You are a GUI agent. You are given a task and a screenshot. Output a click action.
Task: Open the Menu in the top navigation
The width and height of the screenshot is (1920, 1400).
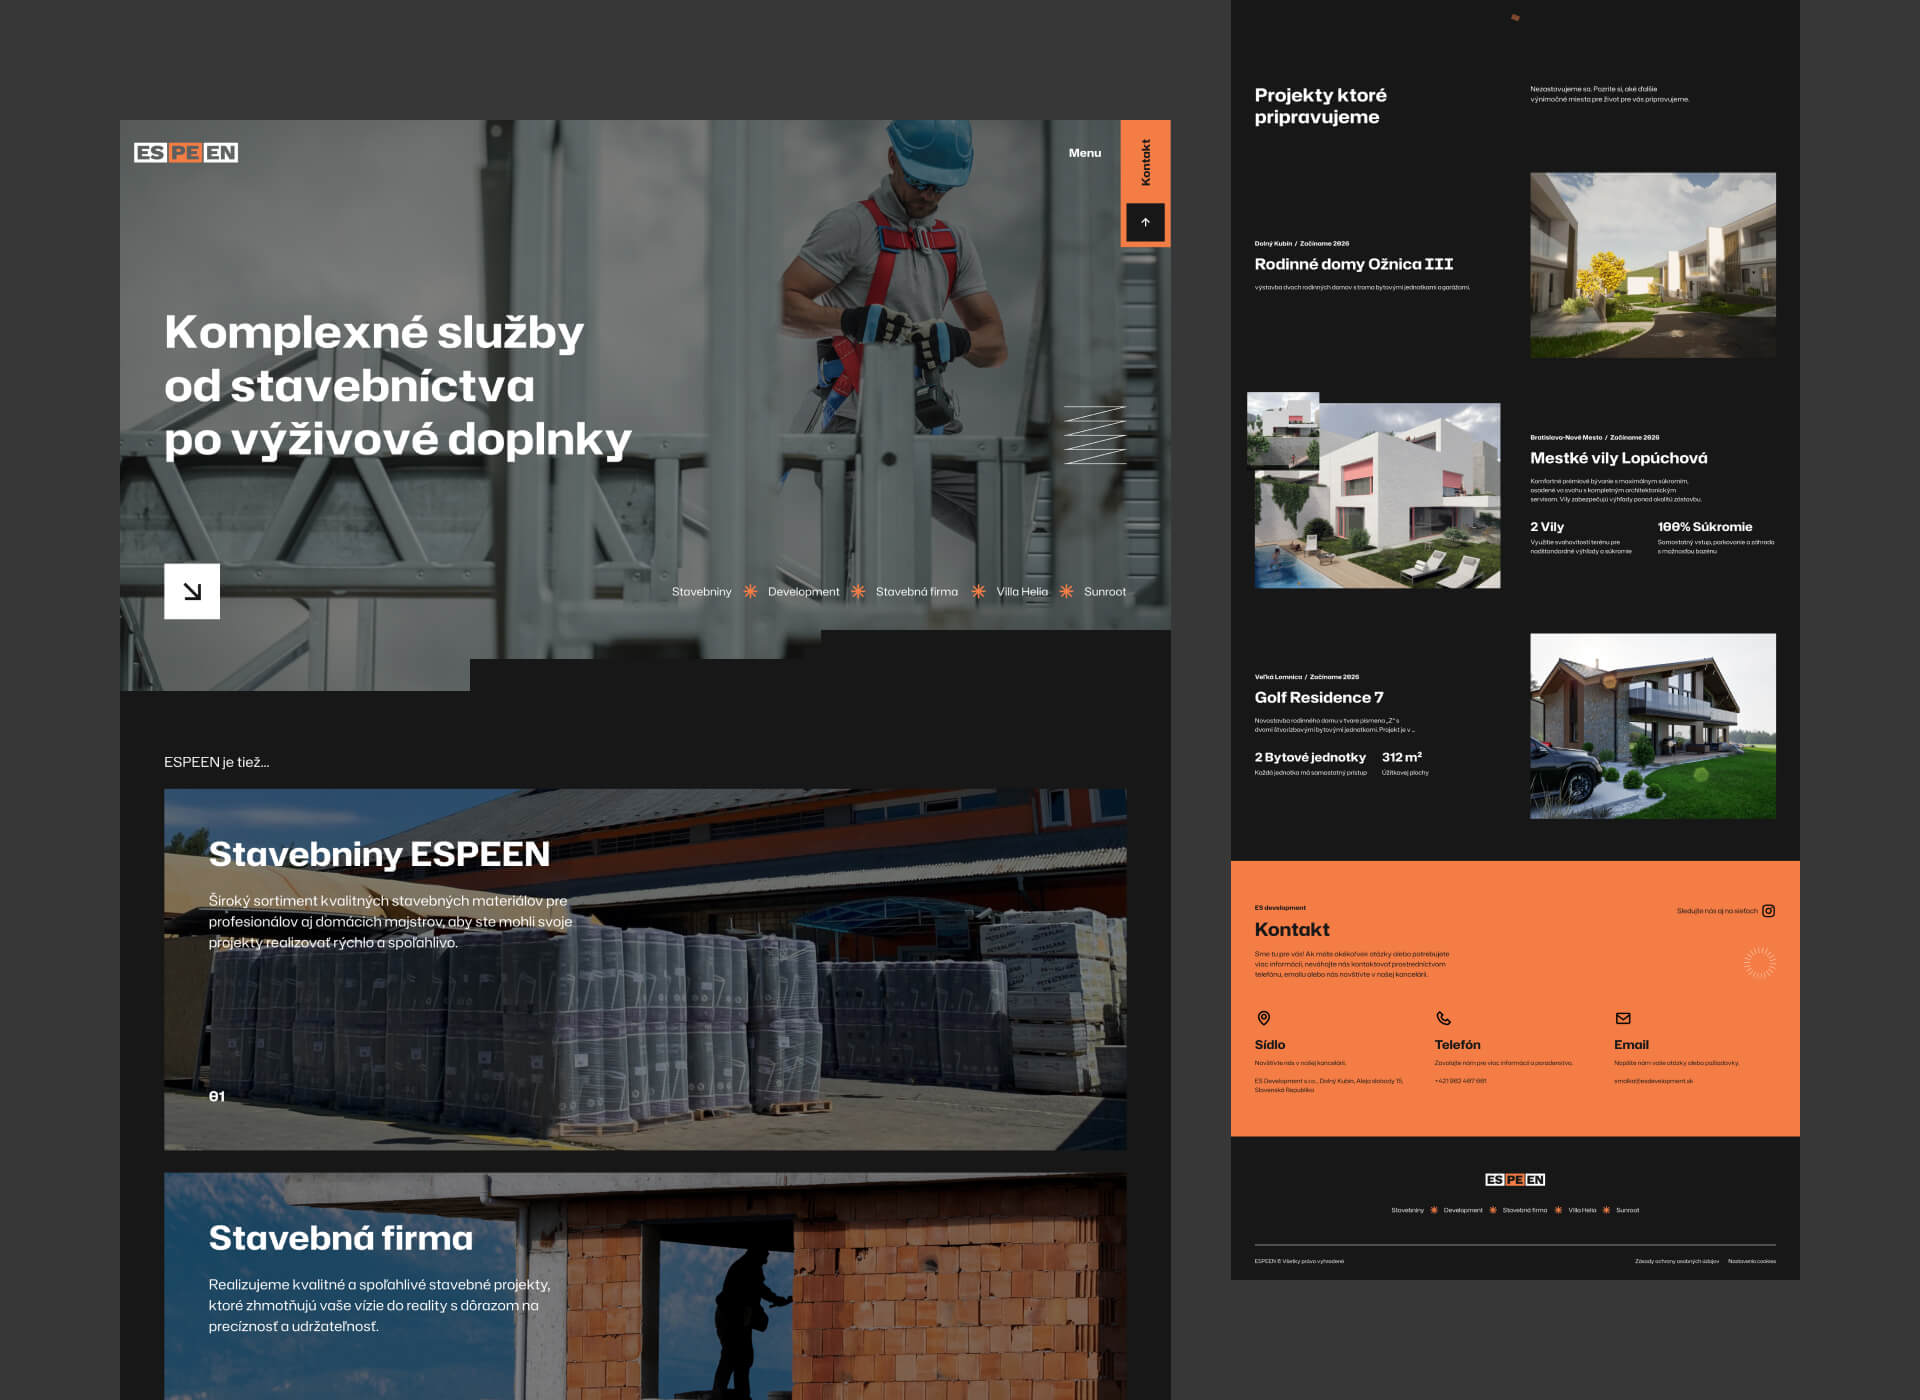pos(1084,153)
